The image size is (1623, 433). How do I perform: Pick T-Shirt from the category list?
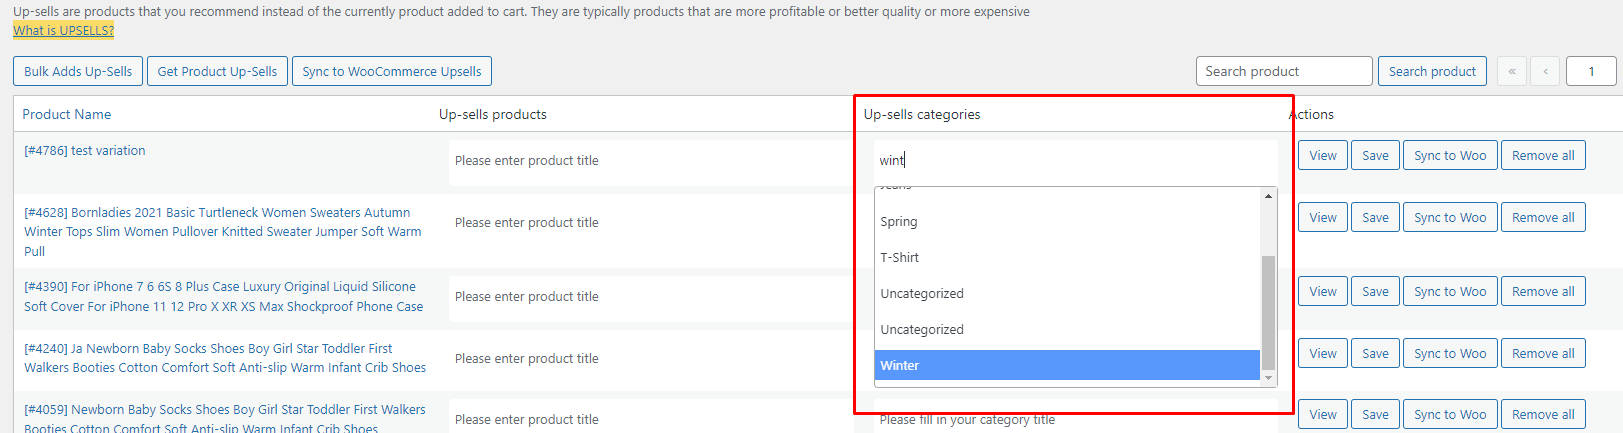pyautogui.click(x=1067, y=257)
